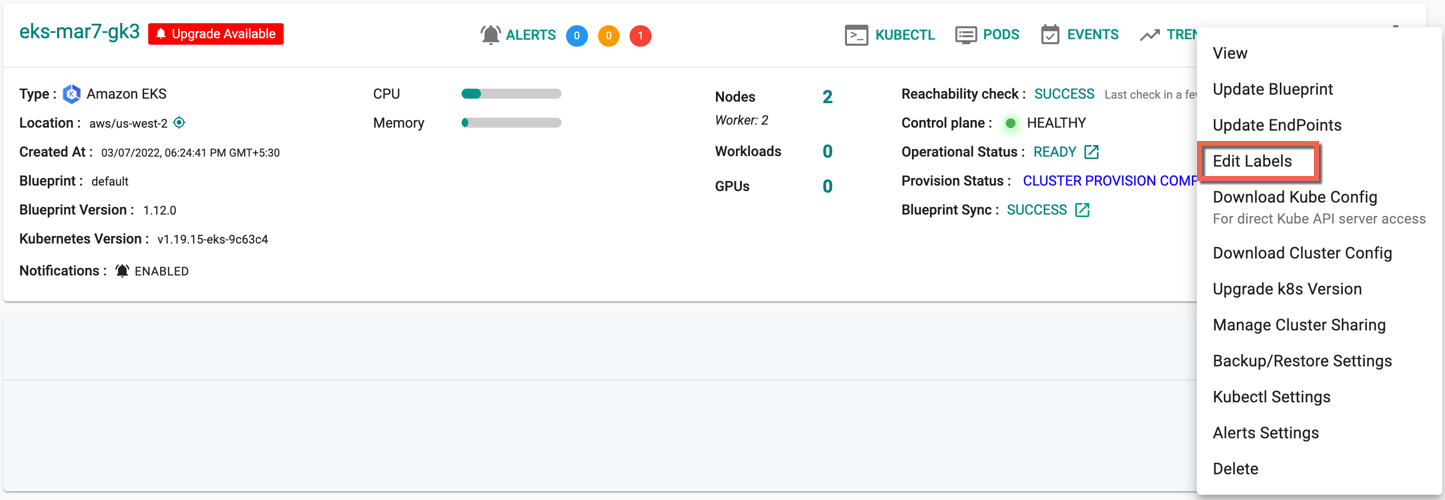Click the trends chart icon
This screenshot has width=1445, height=500.
click(1150, 35)
